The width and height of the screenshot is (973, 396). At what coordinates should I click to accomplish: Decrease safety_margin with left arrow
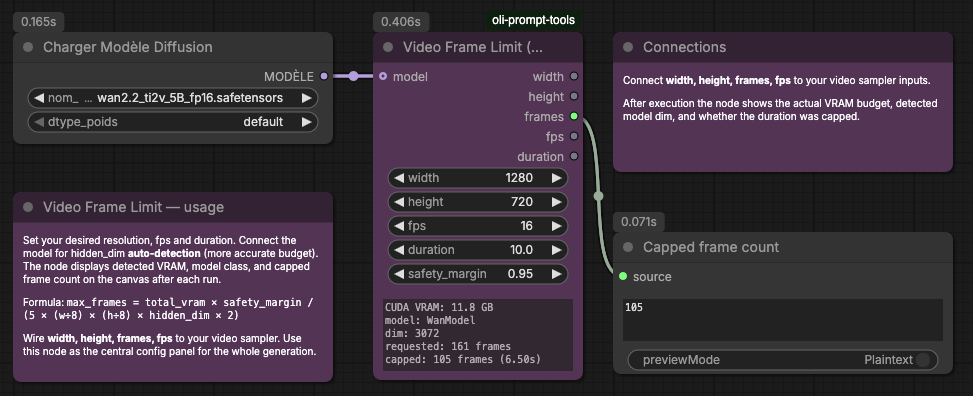coord(398,274)
